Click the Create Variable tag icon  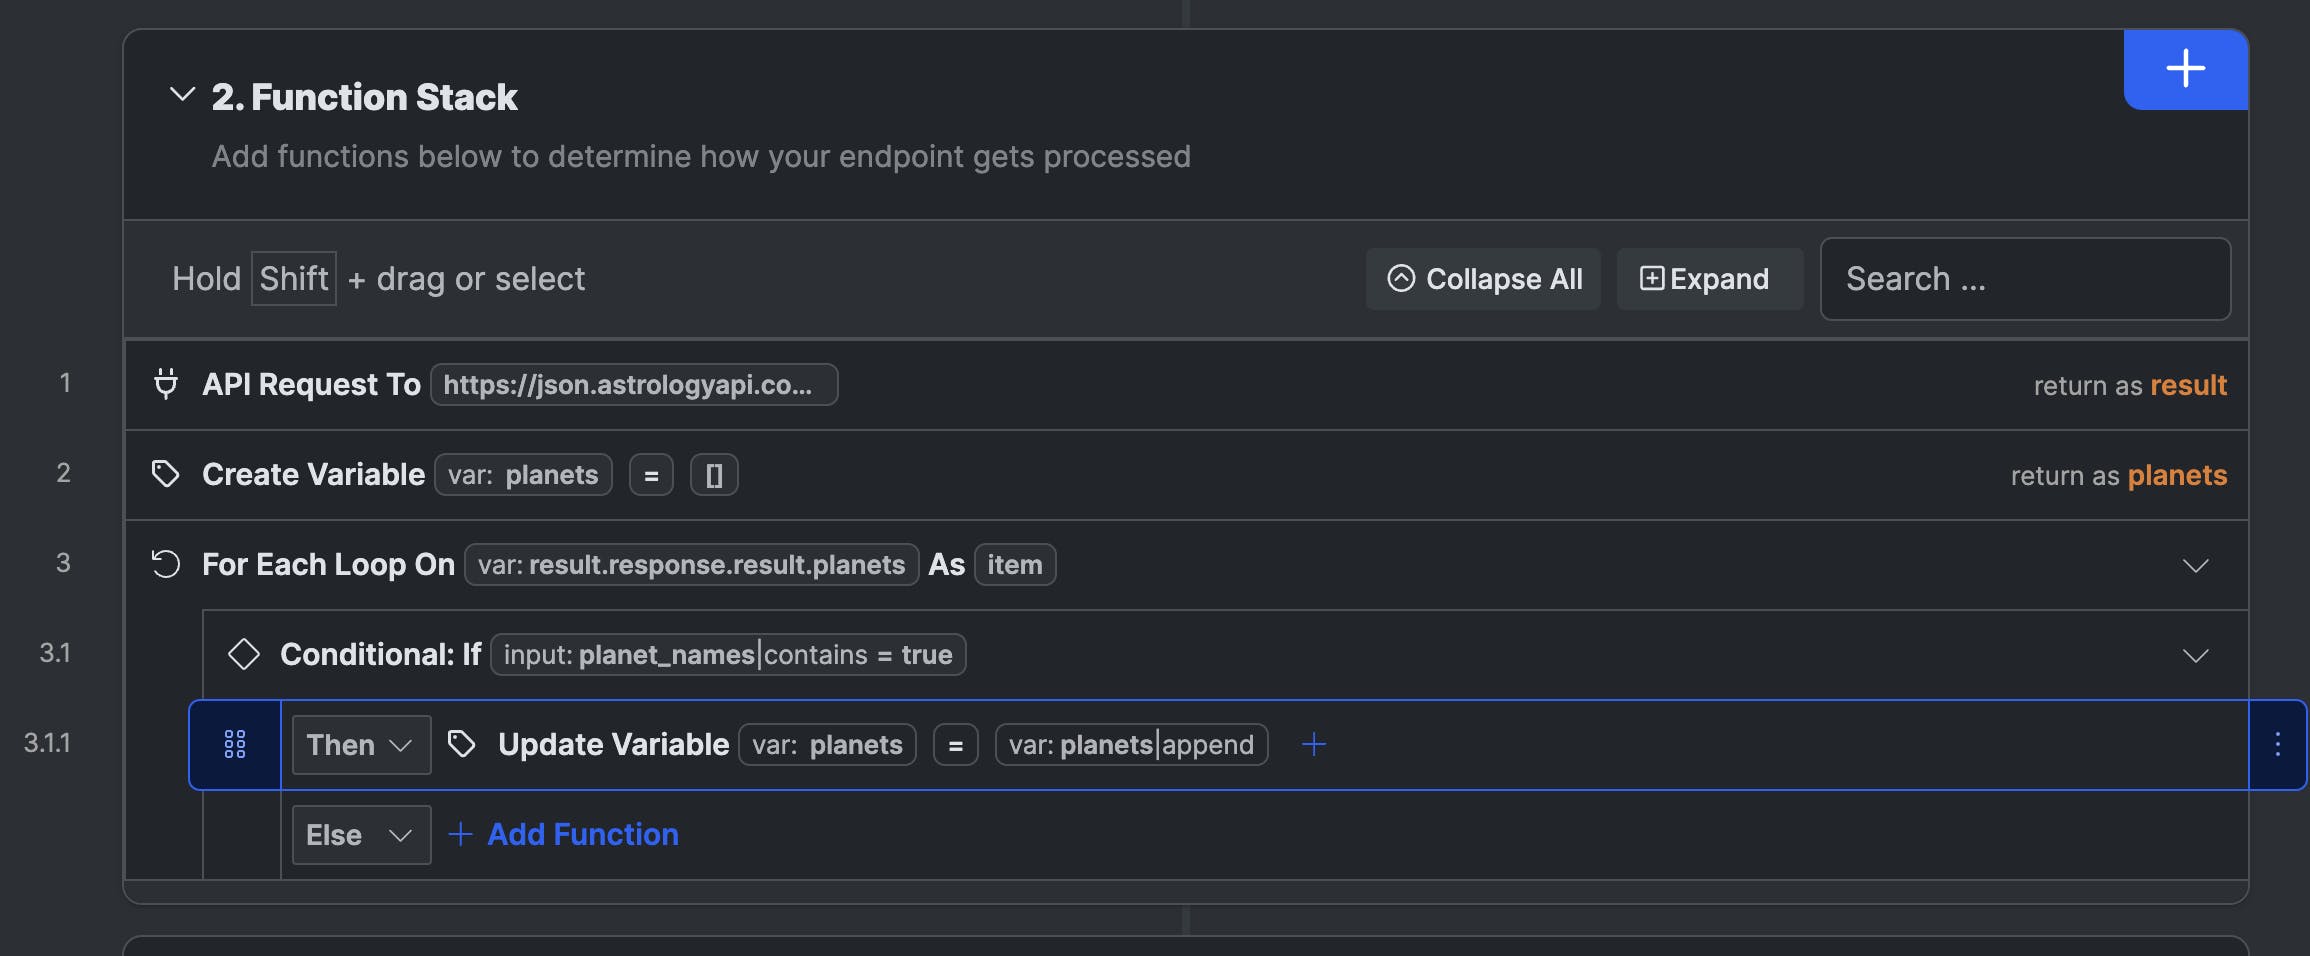click(x=165, y=474)
